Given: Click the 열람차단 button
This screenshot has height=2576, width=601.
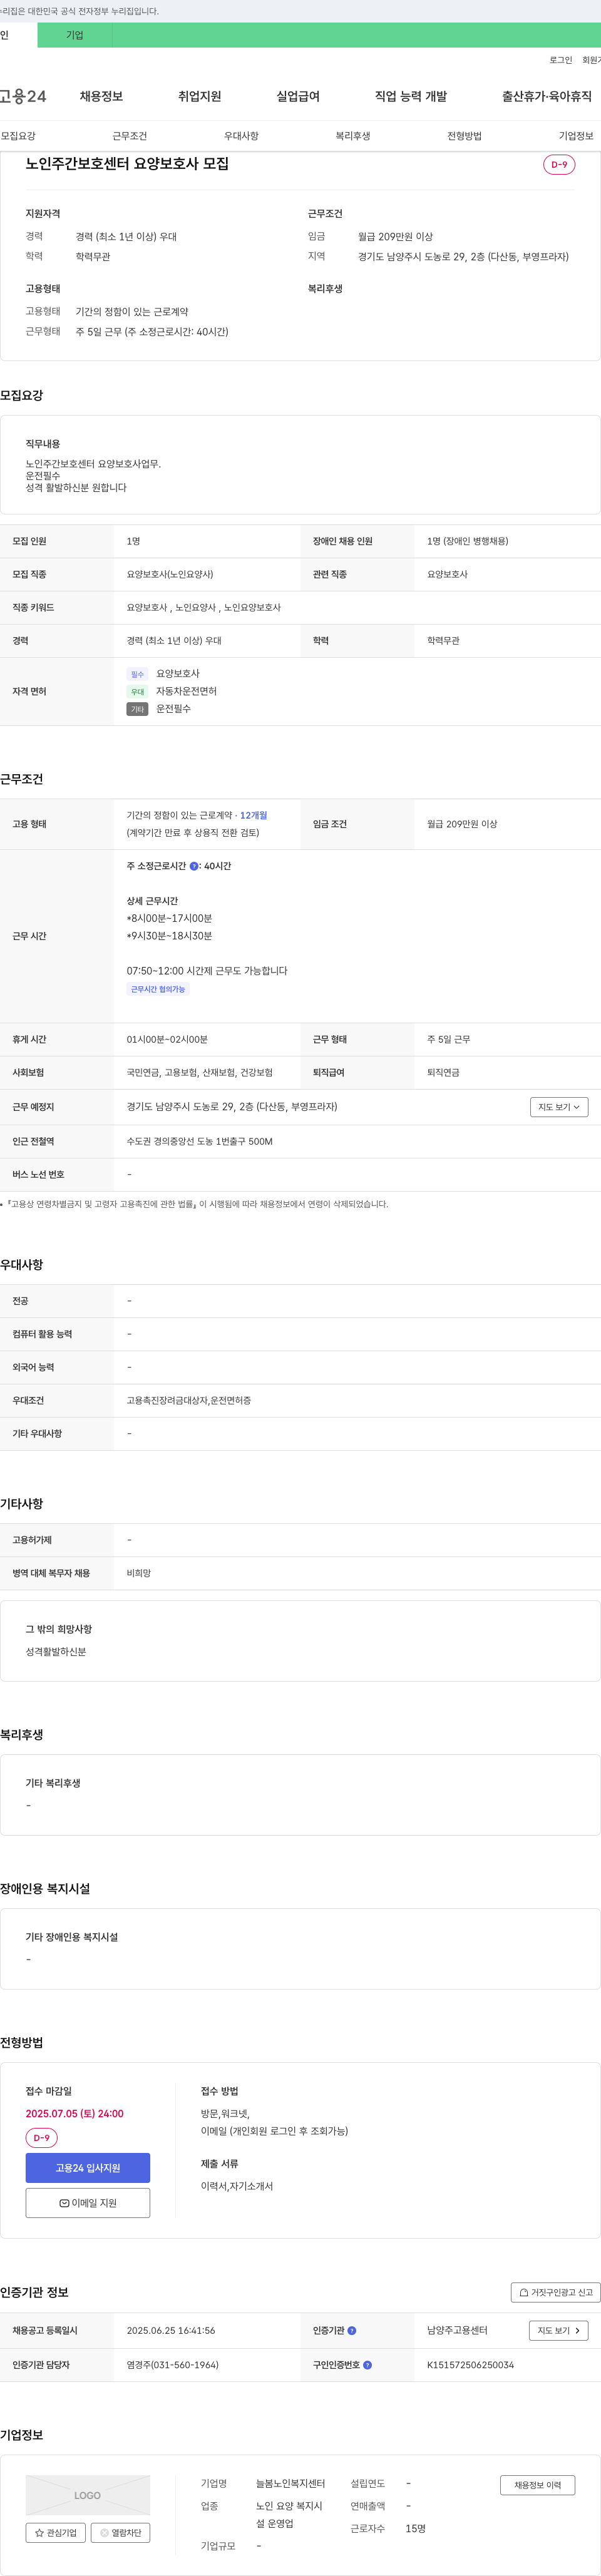Looking at the screenshot, I should [x=120, y=2533].
